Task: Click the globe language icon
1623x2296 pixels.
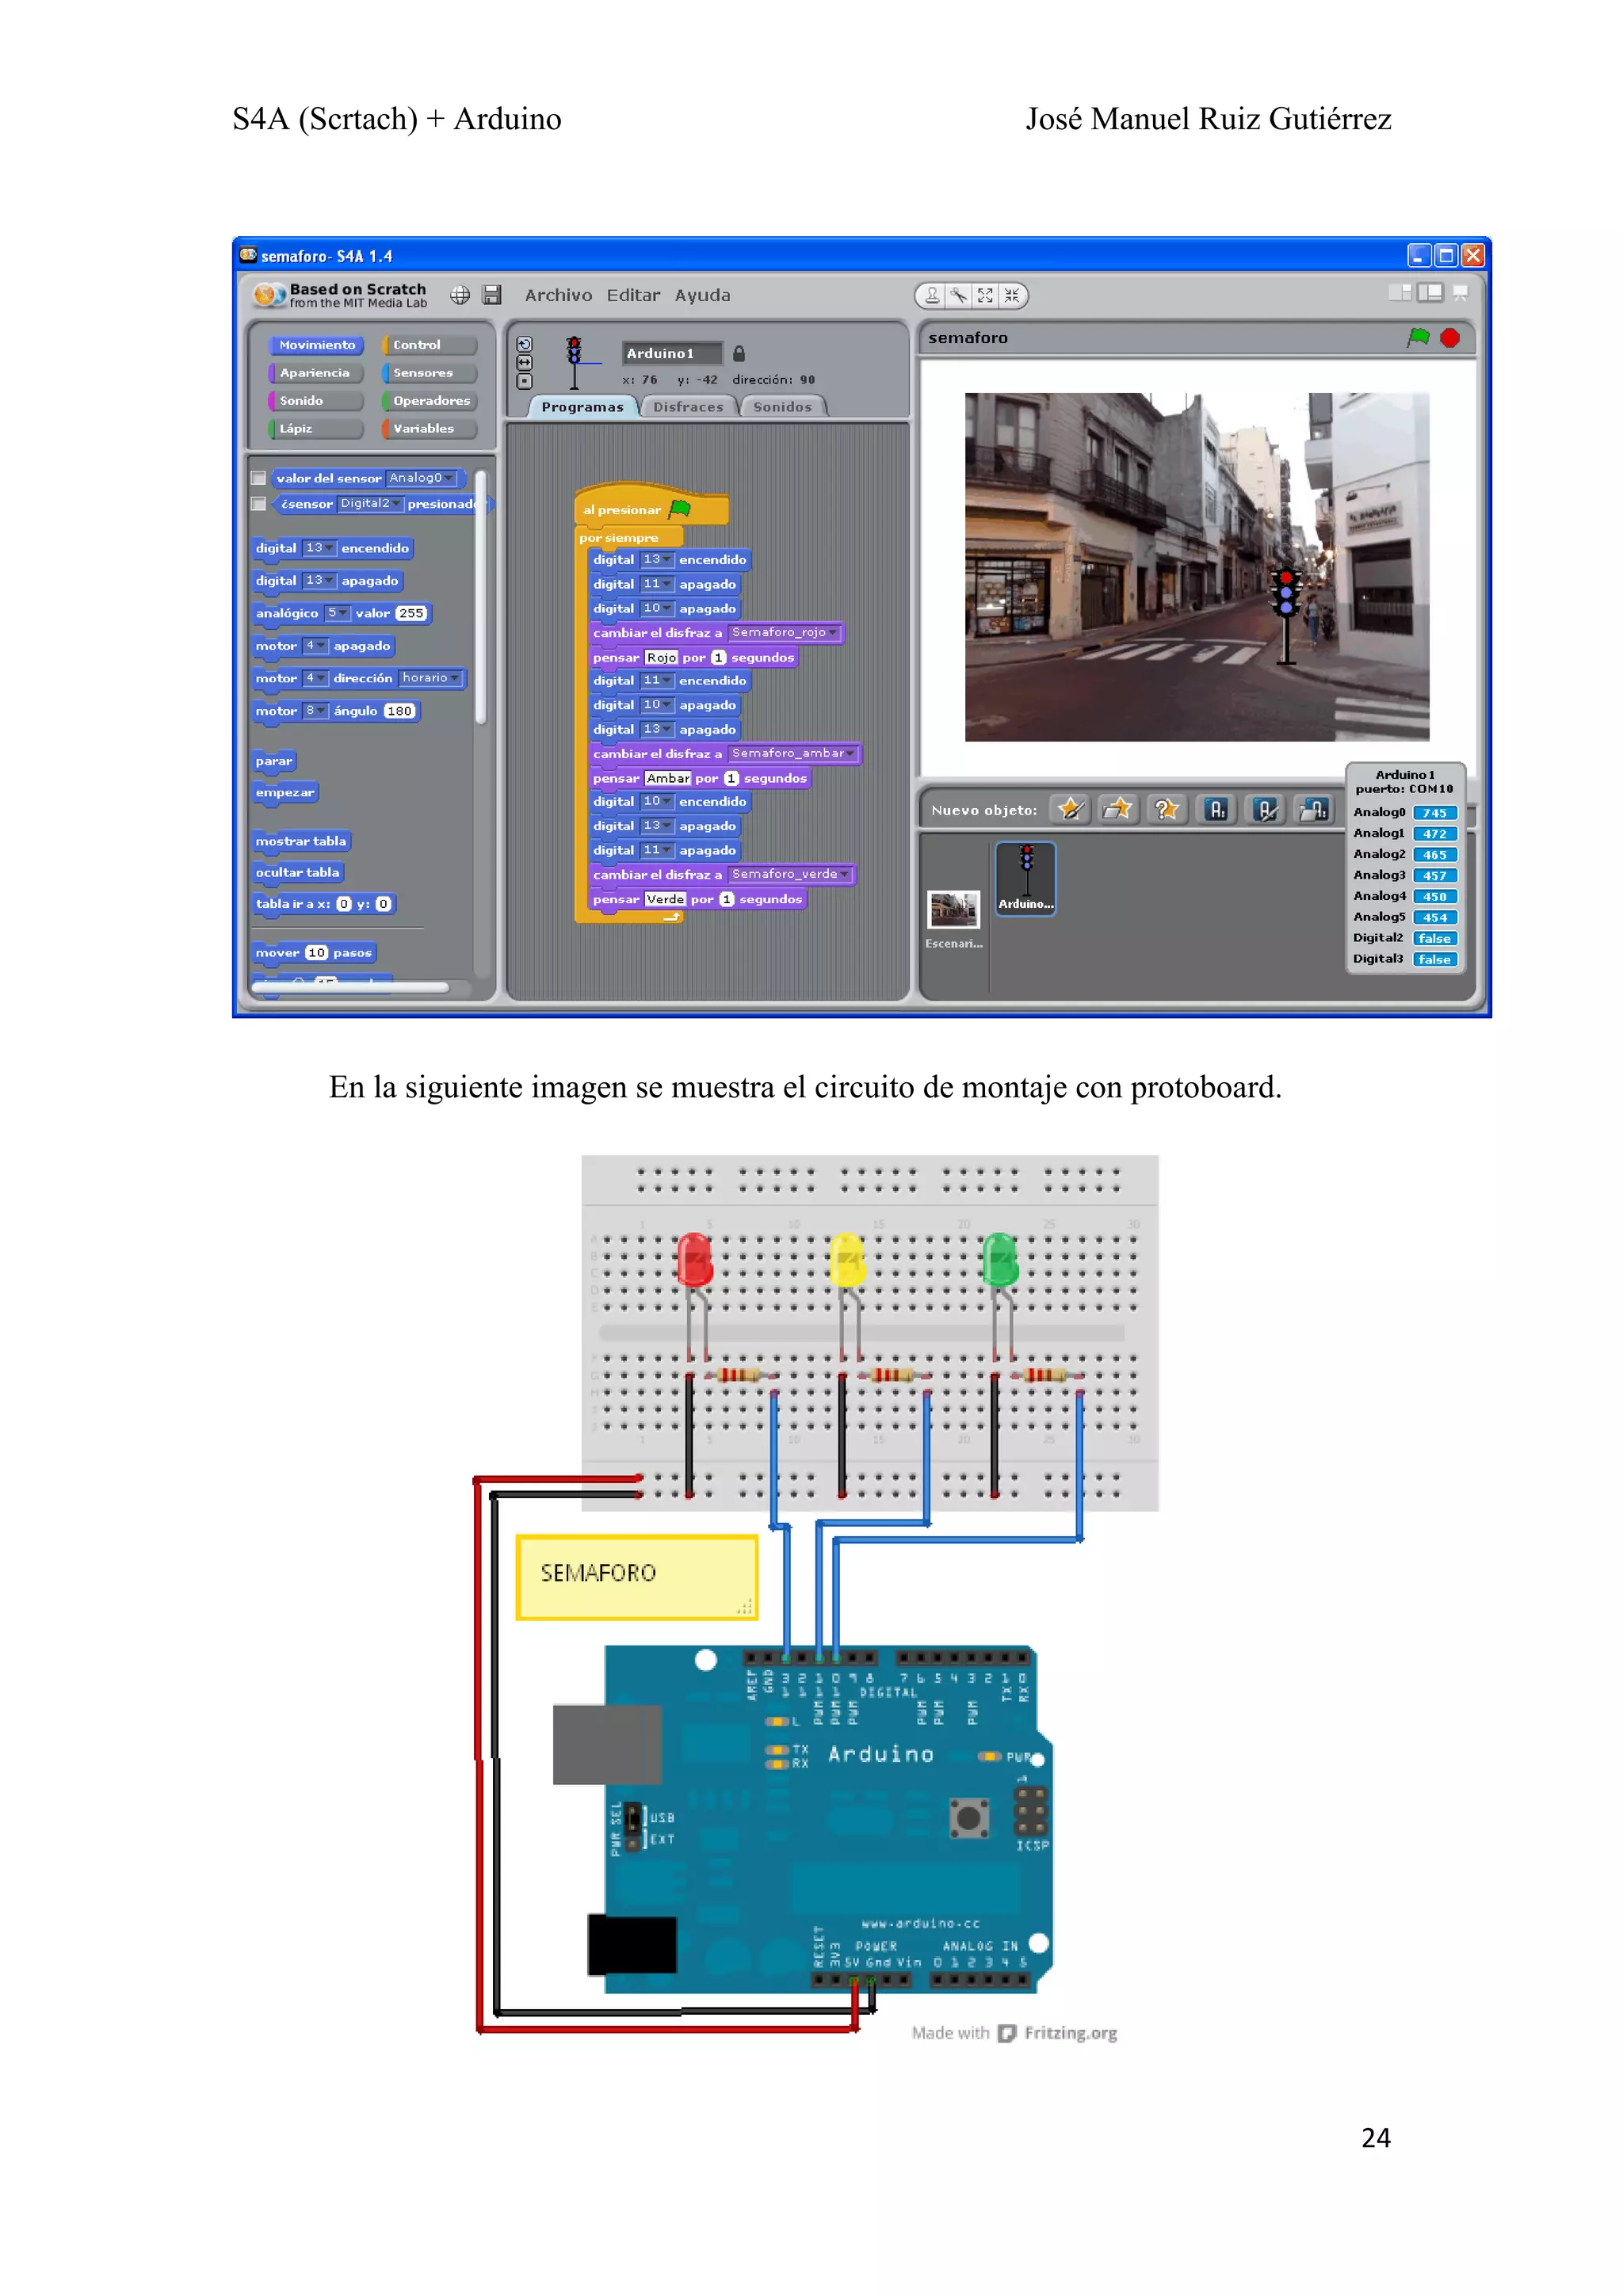Action: click(460, 295)
